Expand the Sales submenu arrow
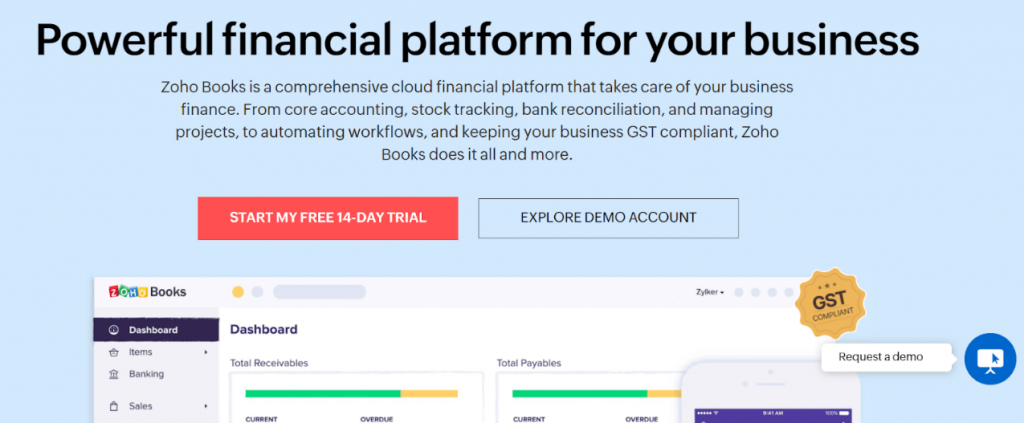Image resolution: width=1024 pixels, height=423 pixels. (206, 406)
